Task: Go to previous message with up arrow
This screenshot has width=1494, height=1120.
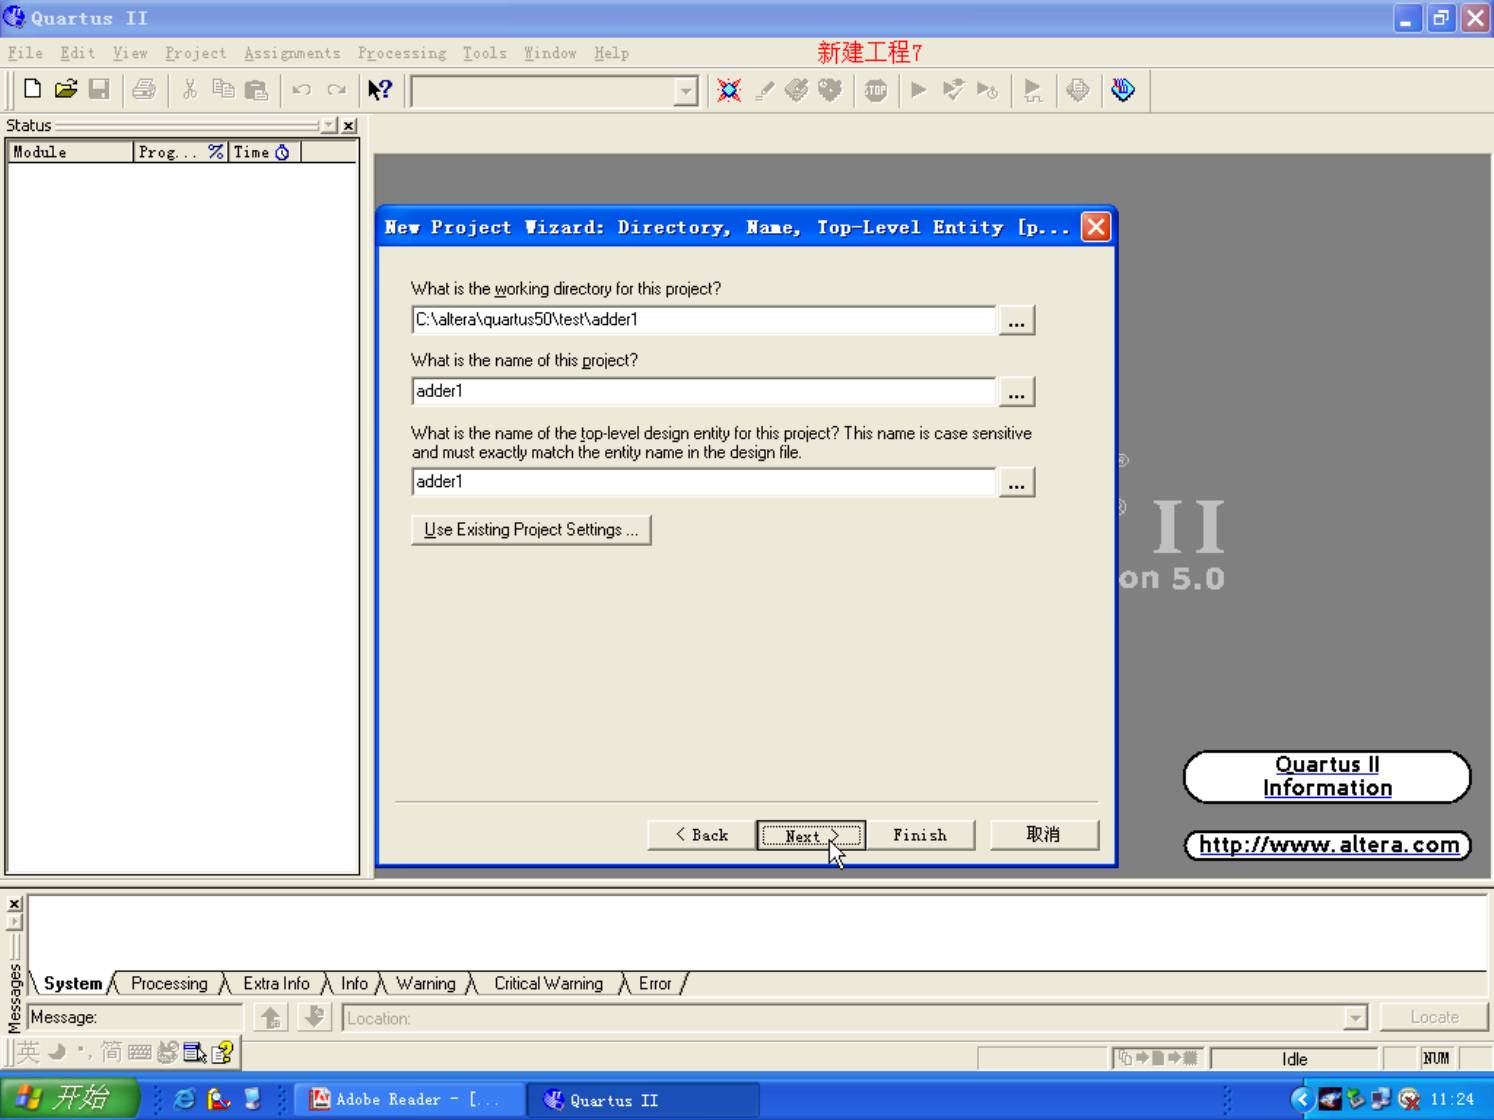Action: point(271,1018)
